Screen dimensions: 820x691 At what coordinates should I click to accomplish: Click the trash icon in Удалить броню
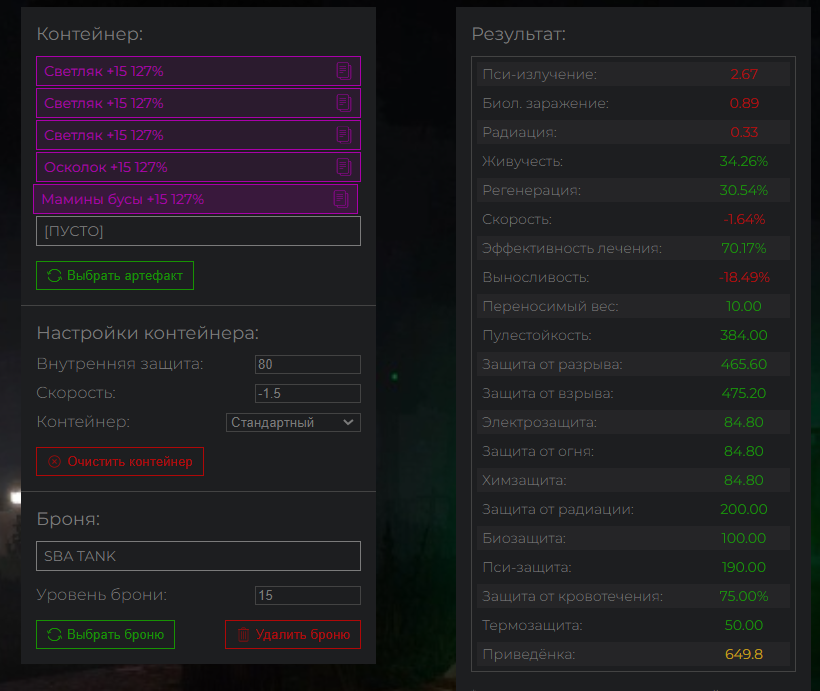click(x=243, y=635)
